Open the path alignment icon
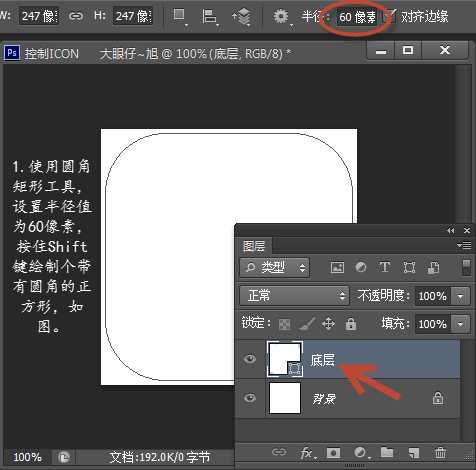The image size is (476, 470). pos(210,16)
